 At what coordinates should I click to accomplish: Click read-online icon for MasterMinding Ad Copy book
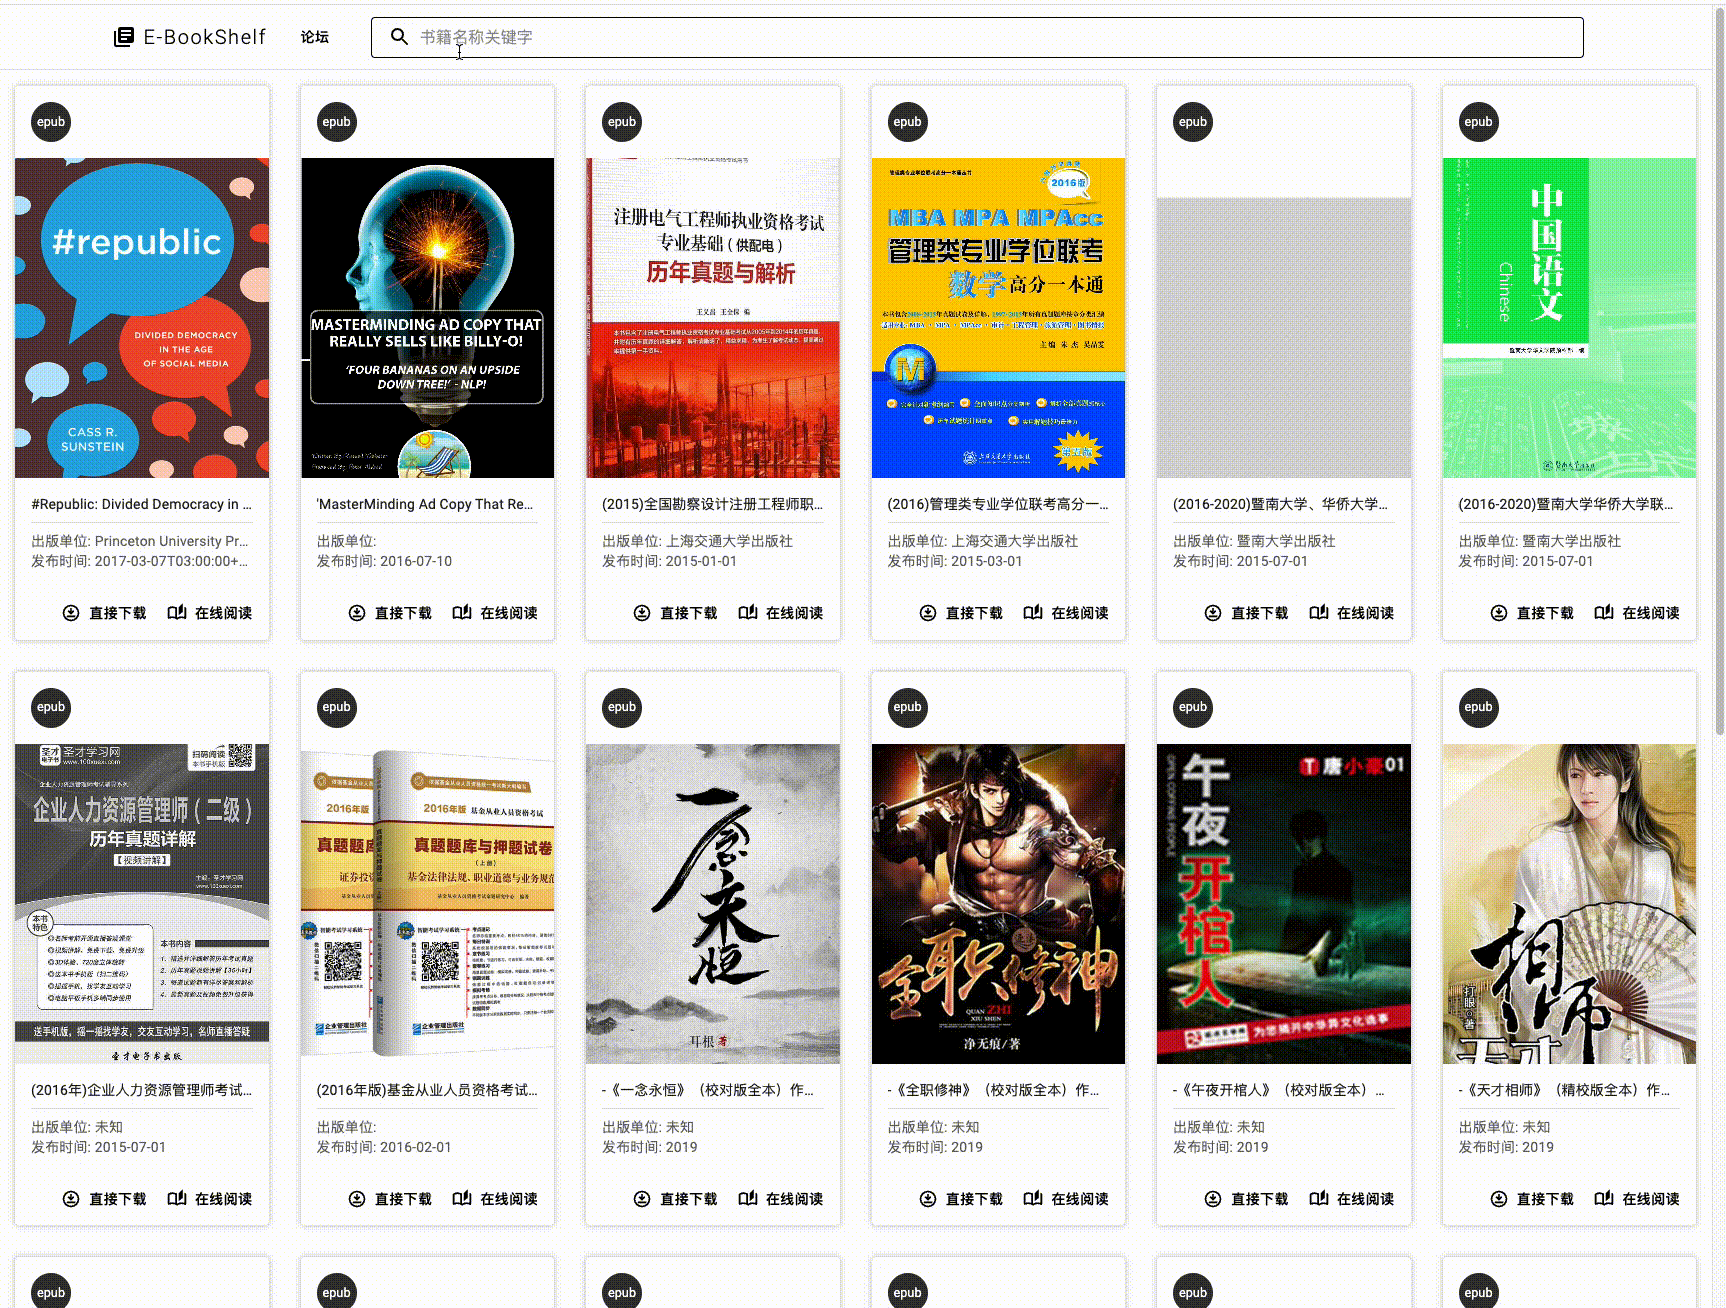462,613
